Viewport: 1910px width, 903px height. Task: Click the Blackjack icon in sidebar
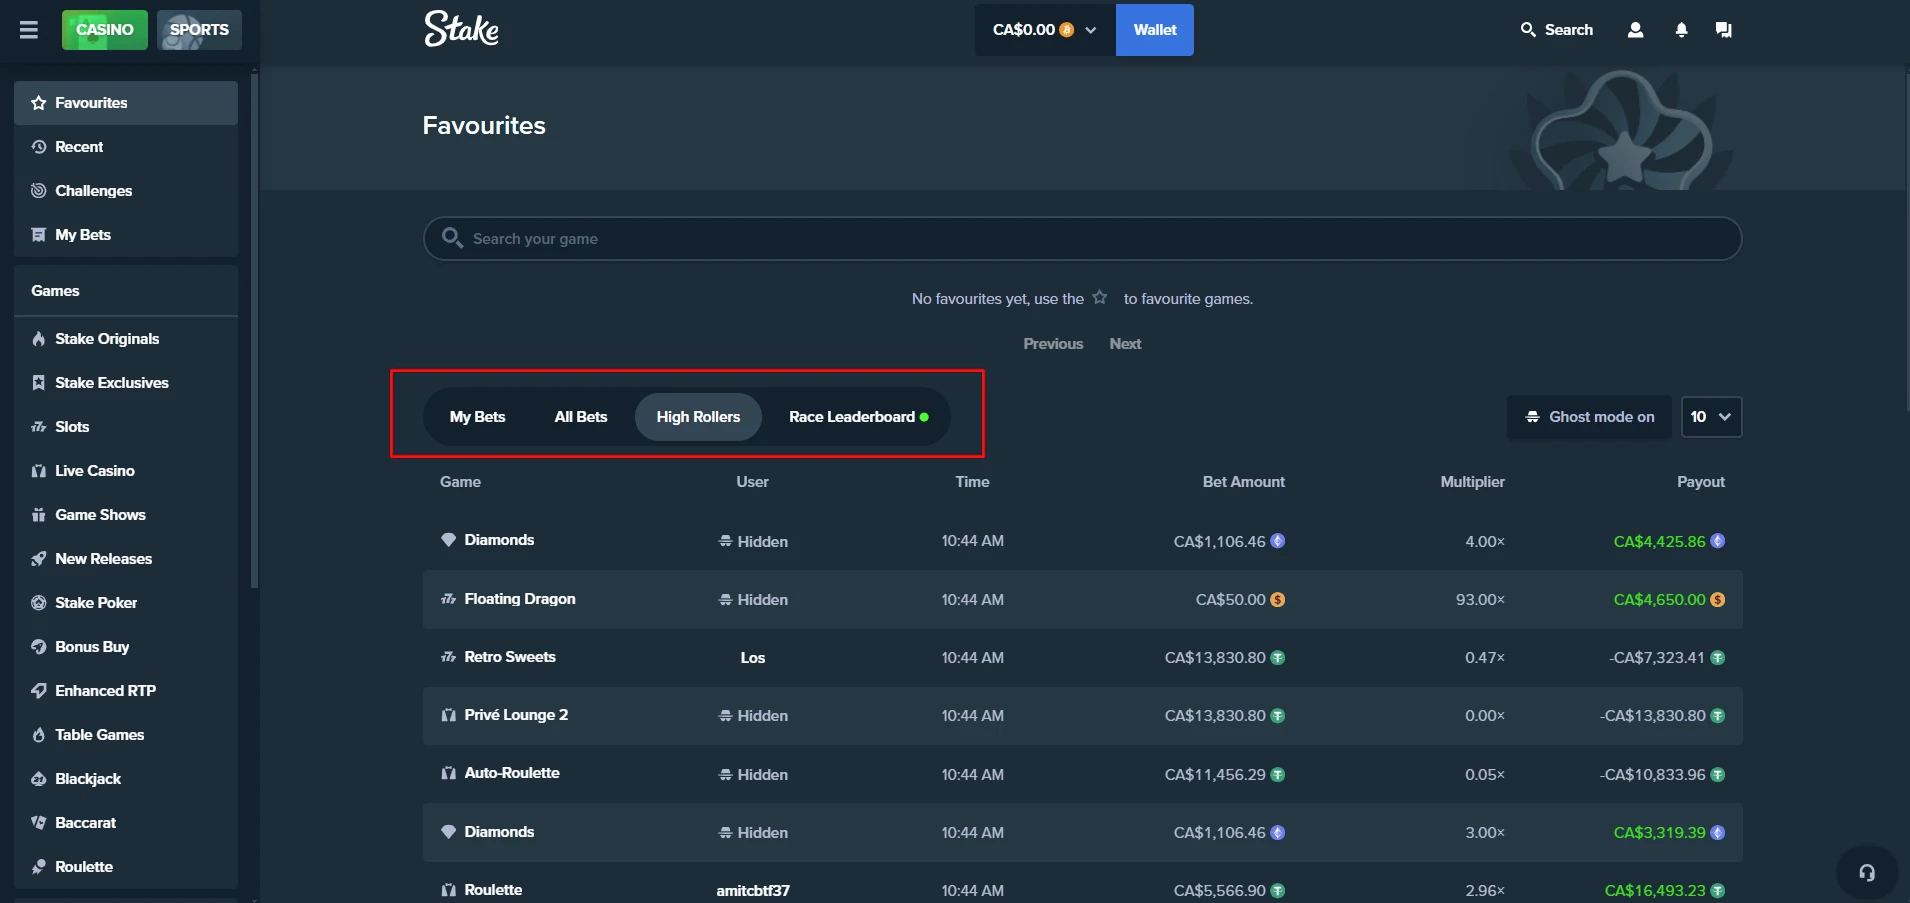[39, 779]
